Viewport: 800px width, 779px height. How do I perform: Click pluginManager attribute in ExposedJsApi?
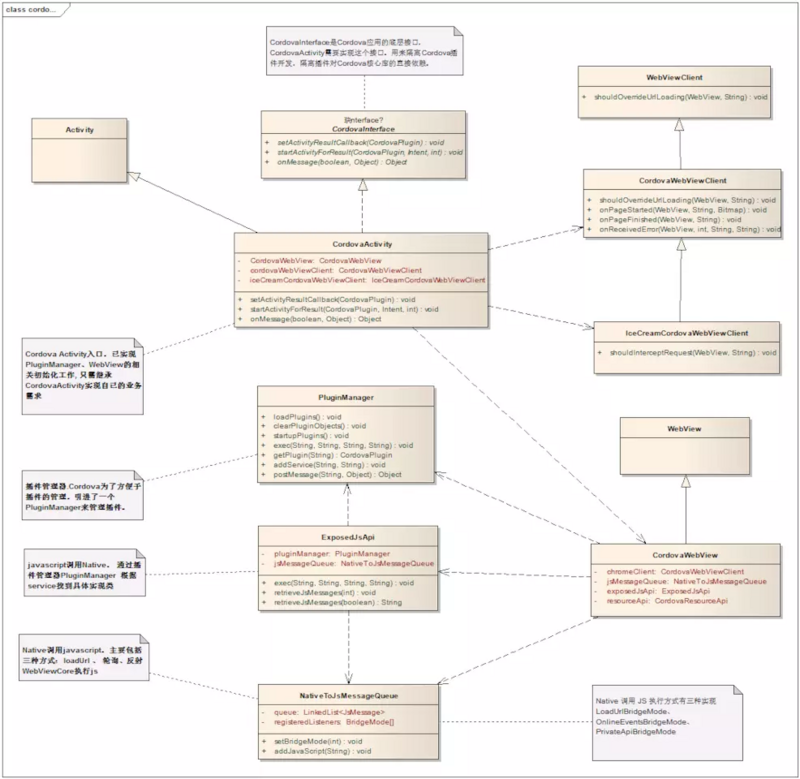point(332,554)
